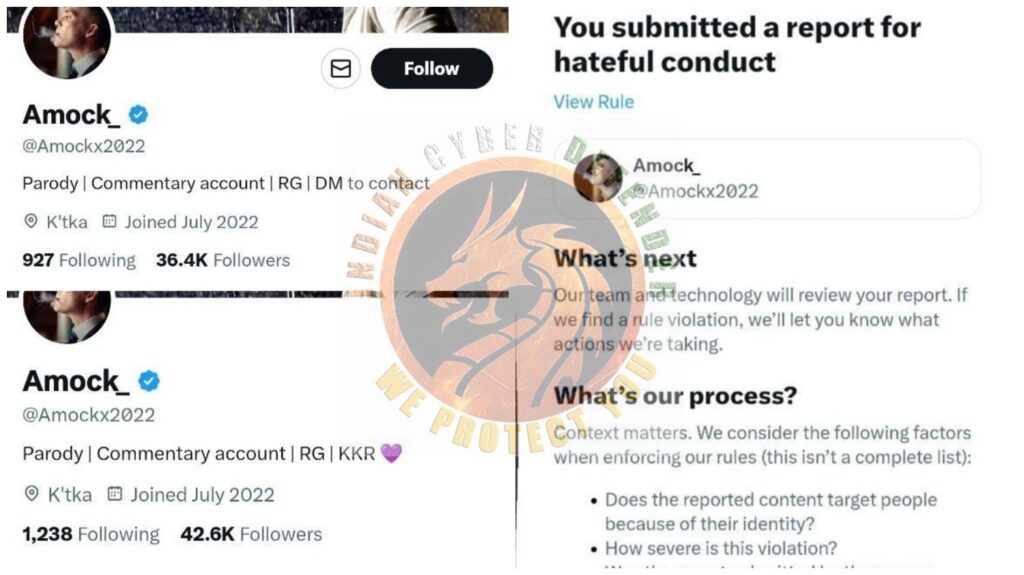The image size is (1024, 575).
Task: Open the 927 Following list
Action: click(79, 260)
